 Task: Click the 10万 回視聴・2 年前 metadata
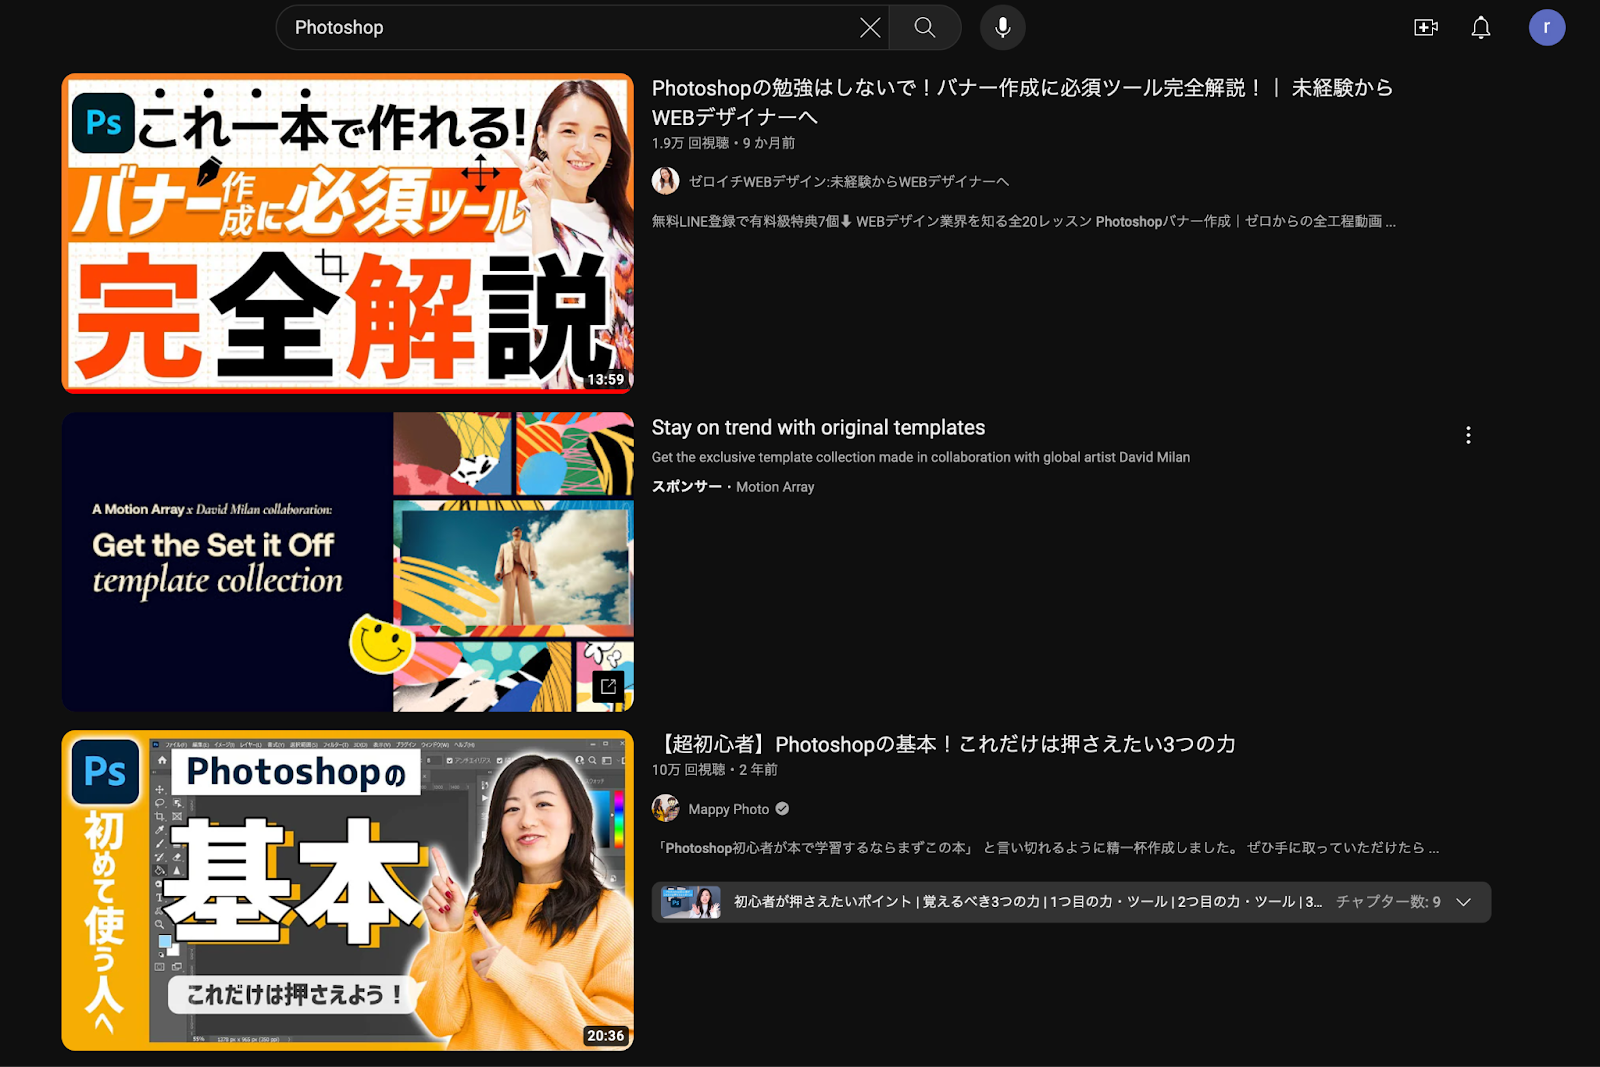715,769
